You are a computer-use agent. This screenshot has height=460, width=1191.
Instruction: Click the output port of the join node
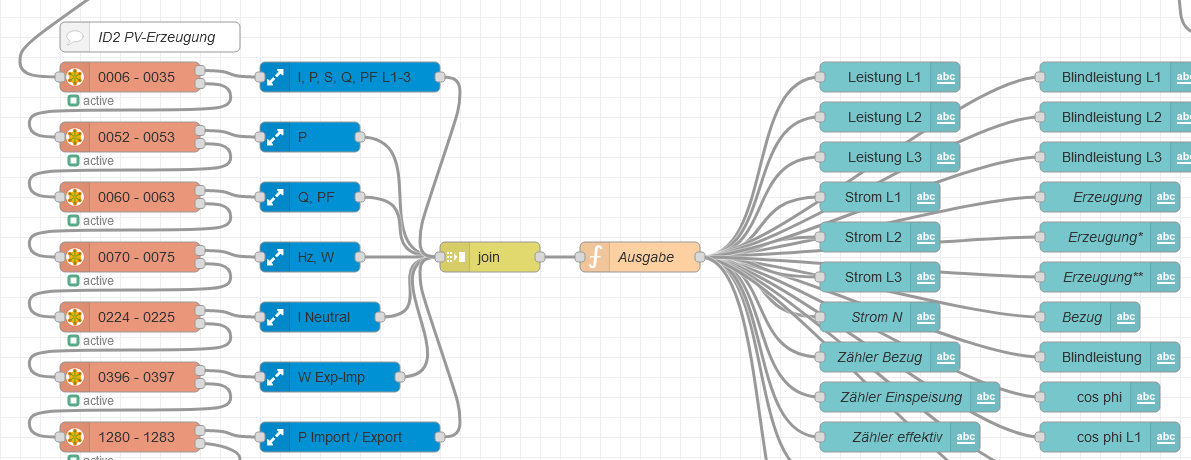540,257
